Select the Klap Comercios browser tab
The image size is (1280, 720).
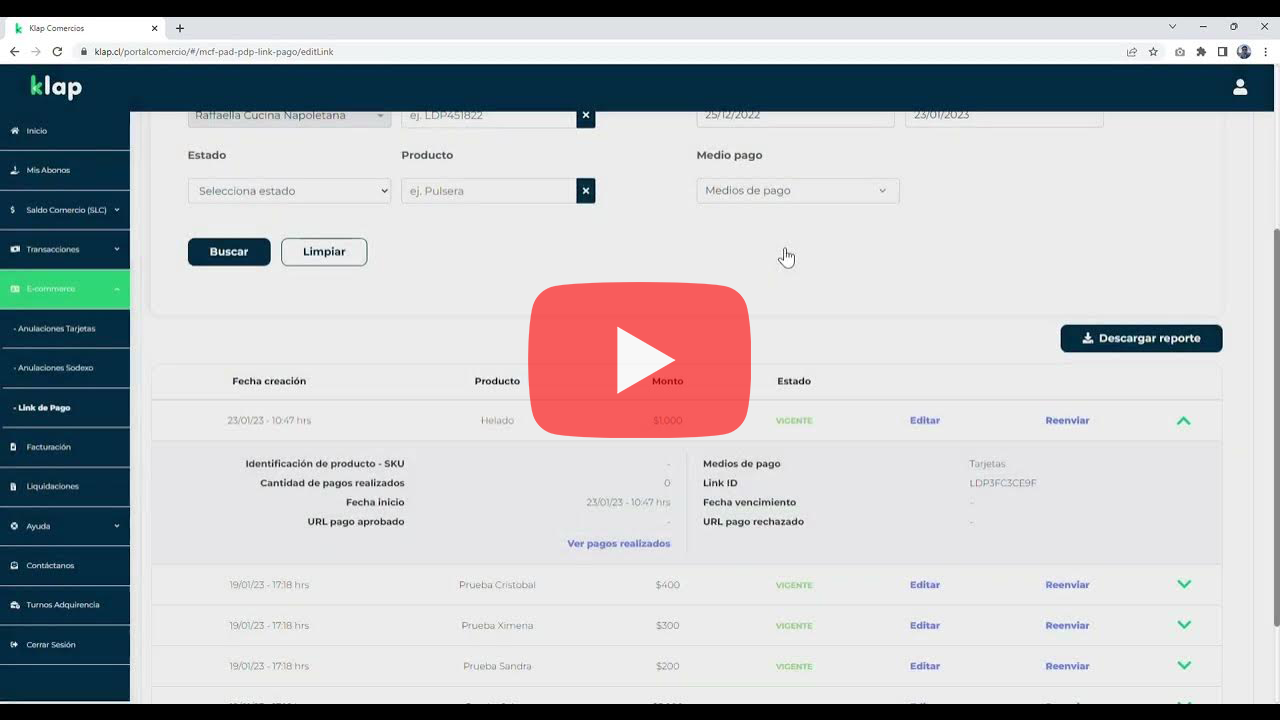[x=85, y=28]
